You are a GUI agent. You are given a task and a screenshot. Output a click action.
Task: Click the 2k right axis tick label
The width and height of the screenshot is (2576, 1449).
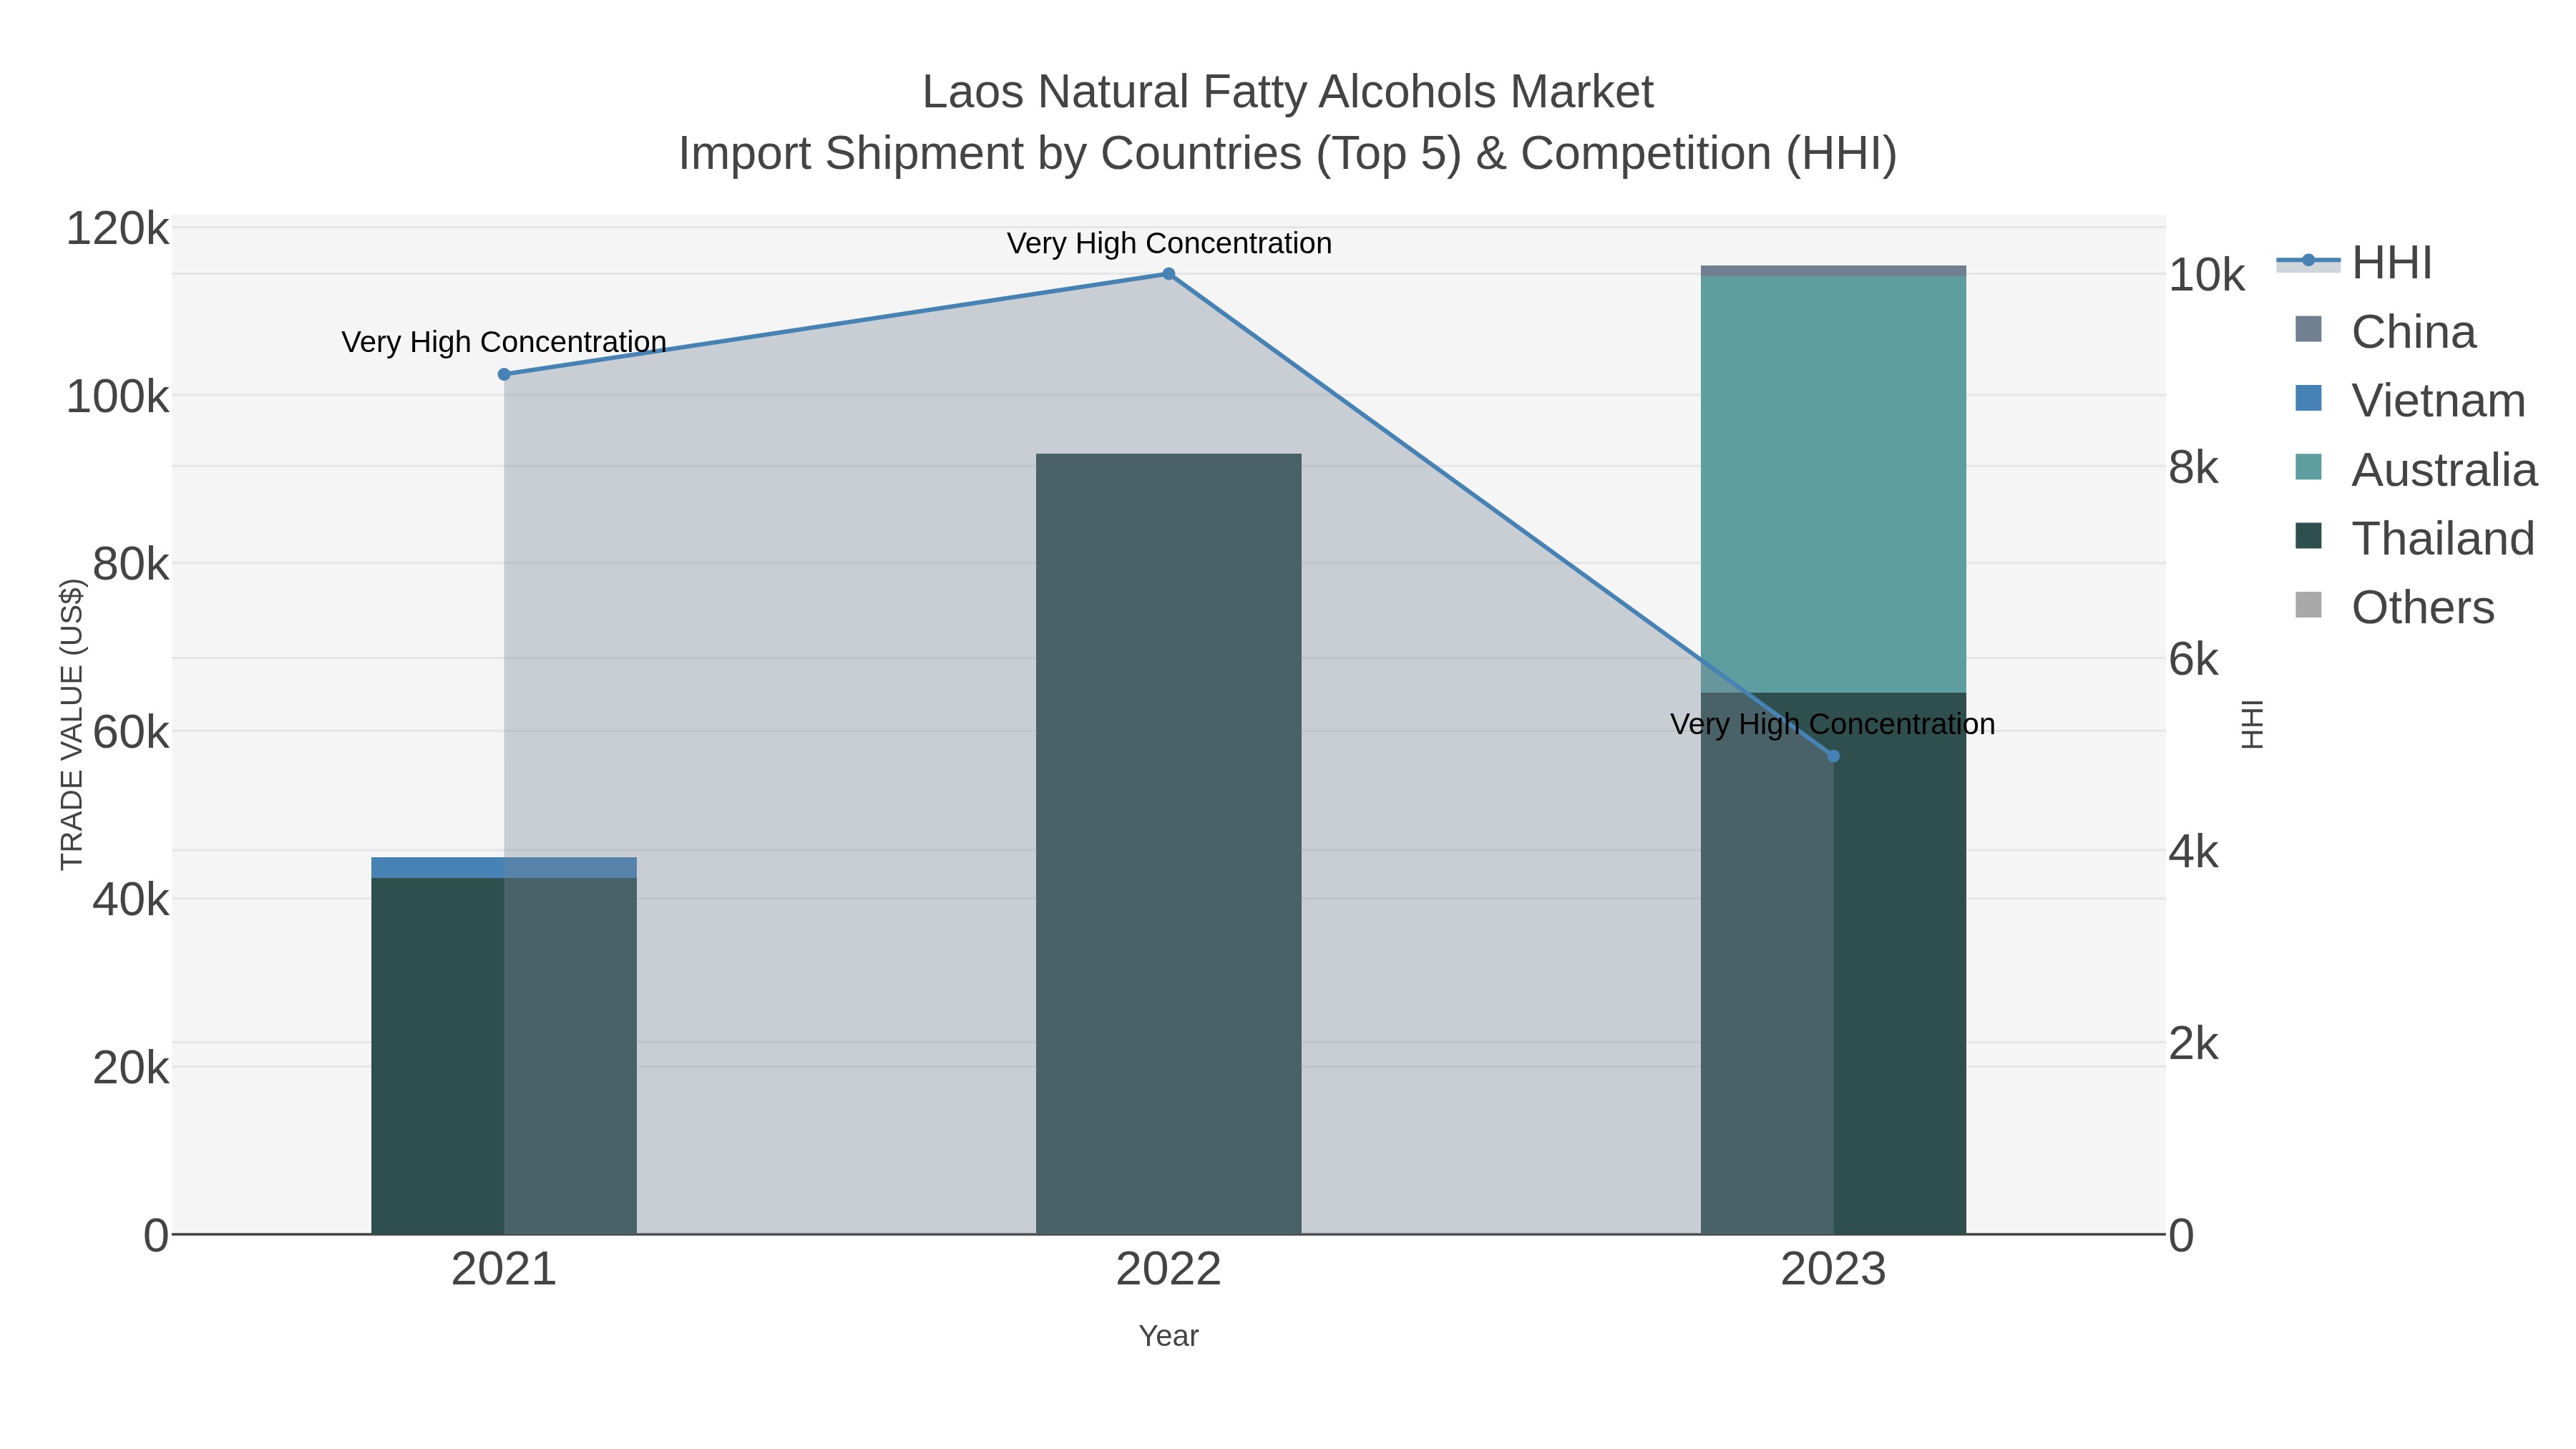(x=2194, y=1044)
